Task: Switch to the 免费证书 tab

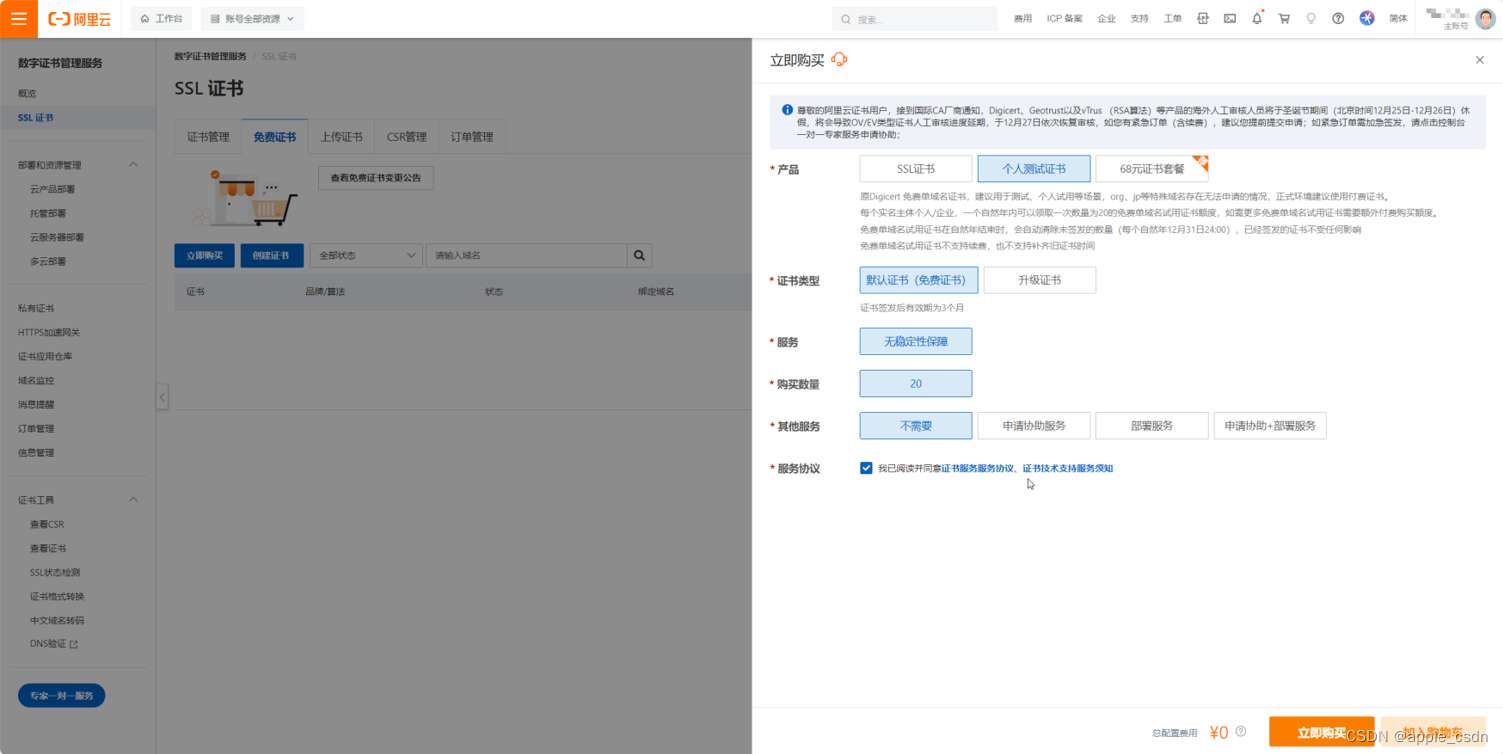Action: click(274, 137)
